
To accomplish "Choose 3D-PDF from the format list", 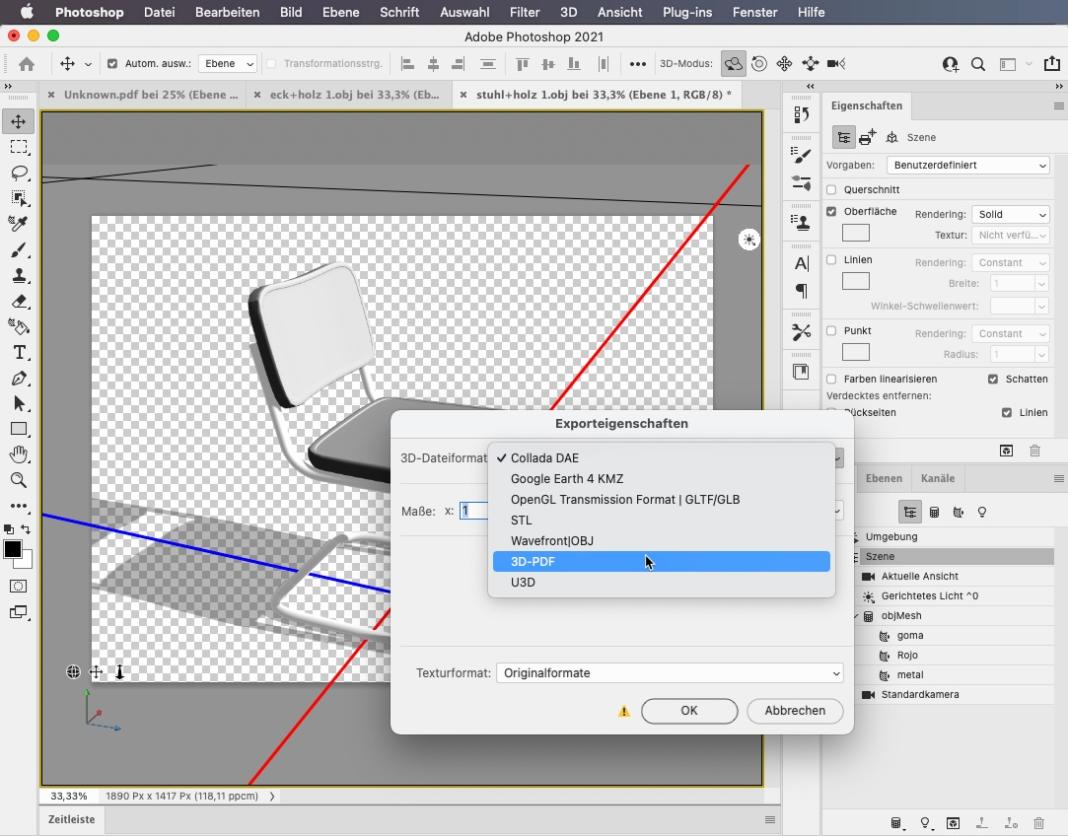I will pyautogui.click(x=661, y=561).
